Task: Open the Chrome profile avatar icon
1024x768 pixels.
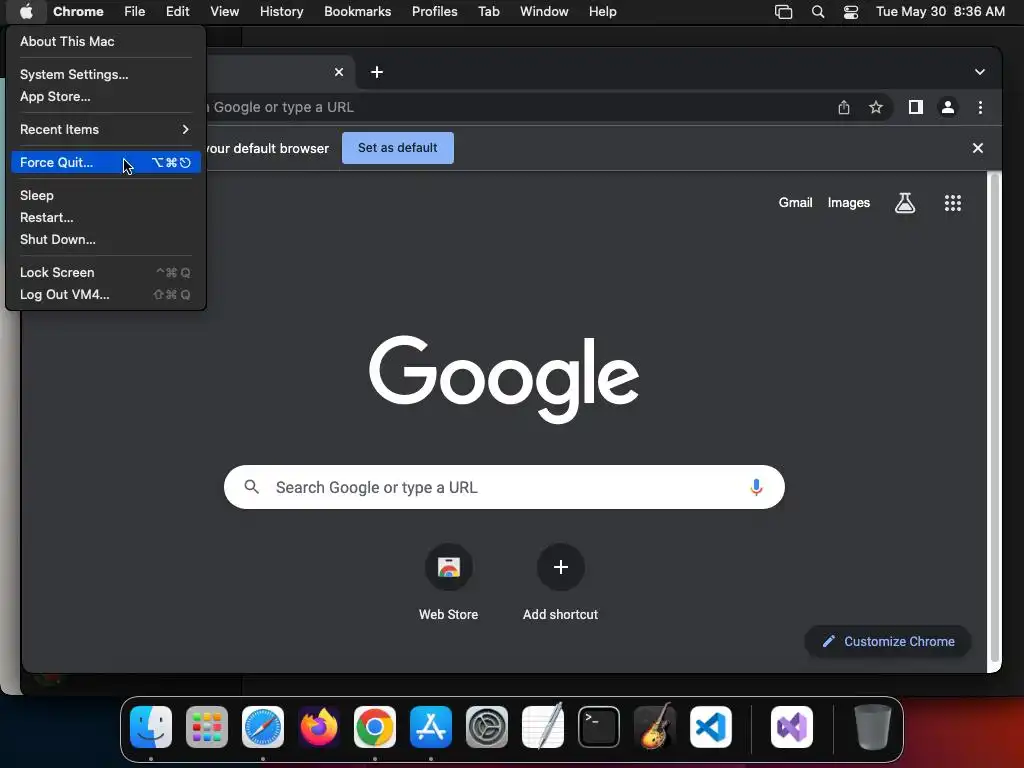Action: pyautogui.click(x=948, y=107)
